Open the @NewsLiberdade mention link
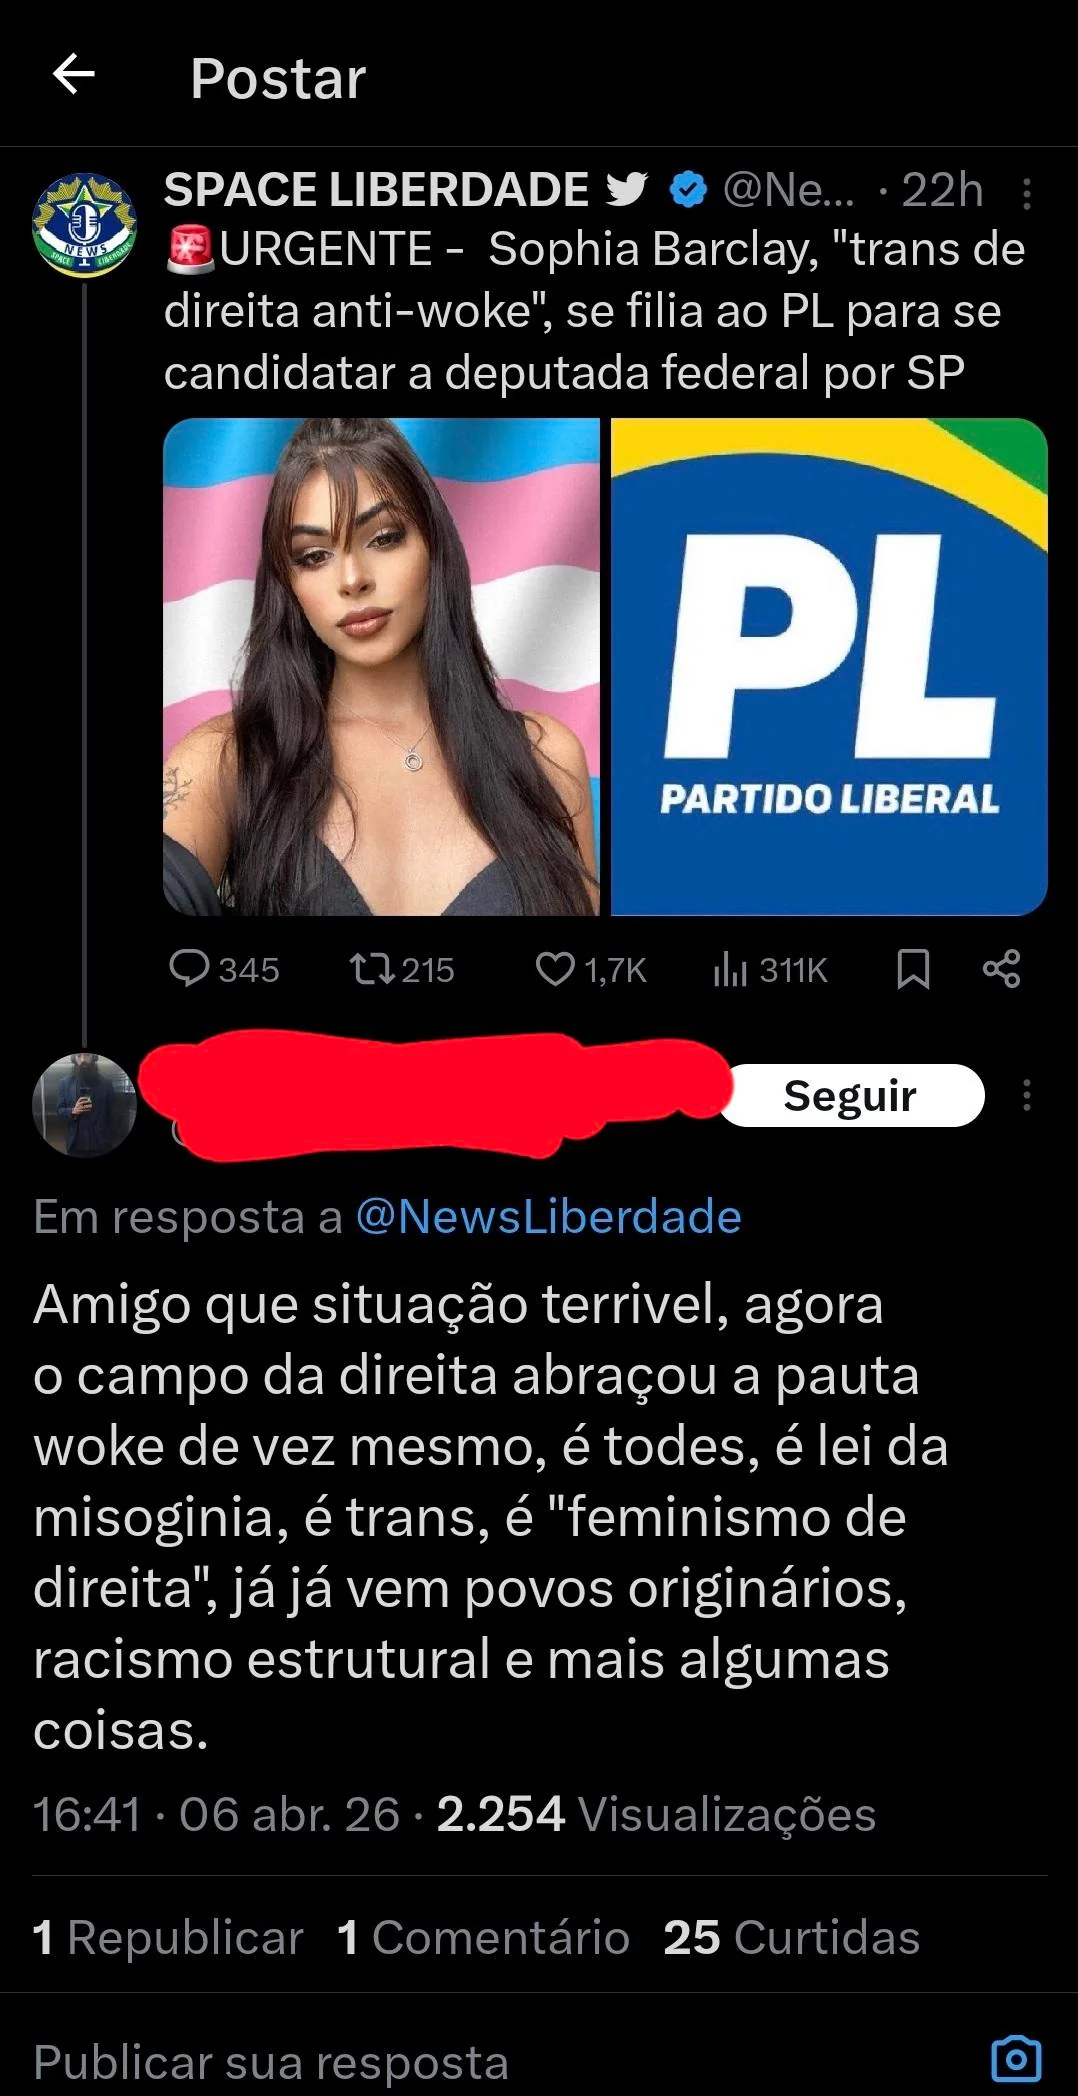 (548, 1217)
